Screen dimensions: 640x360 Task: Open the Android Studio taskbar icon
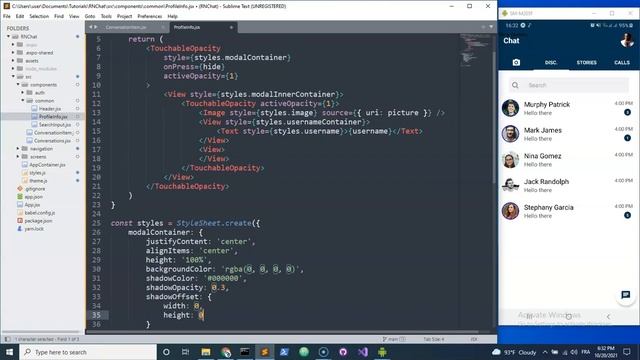click(382, 352)
